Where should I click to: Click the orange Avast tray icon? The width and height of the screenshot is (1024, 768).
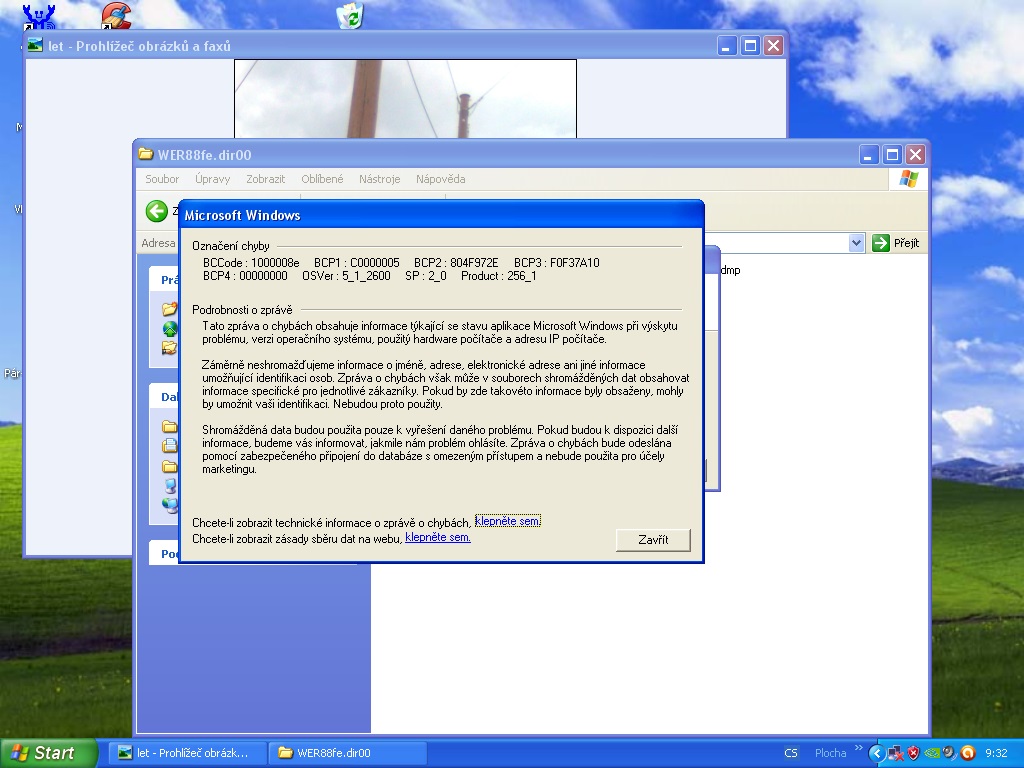(x=968, y=753)
